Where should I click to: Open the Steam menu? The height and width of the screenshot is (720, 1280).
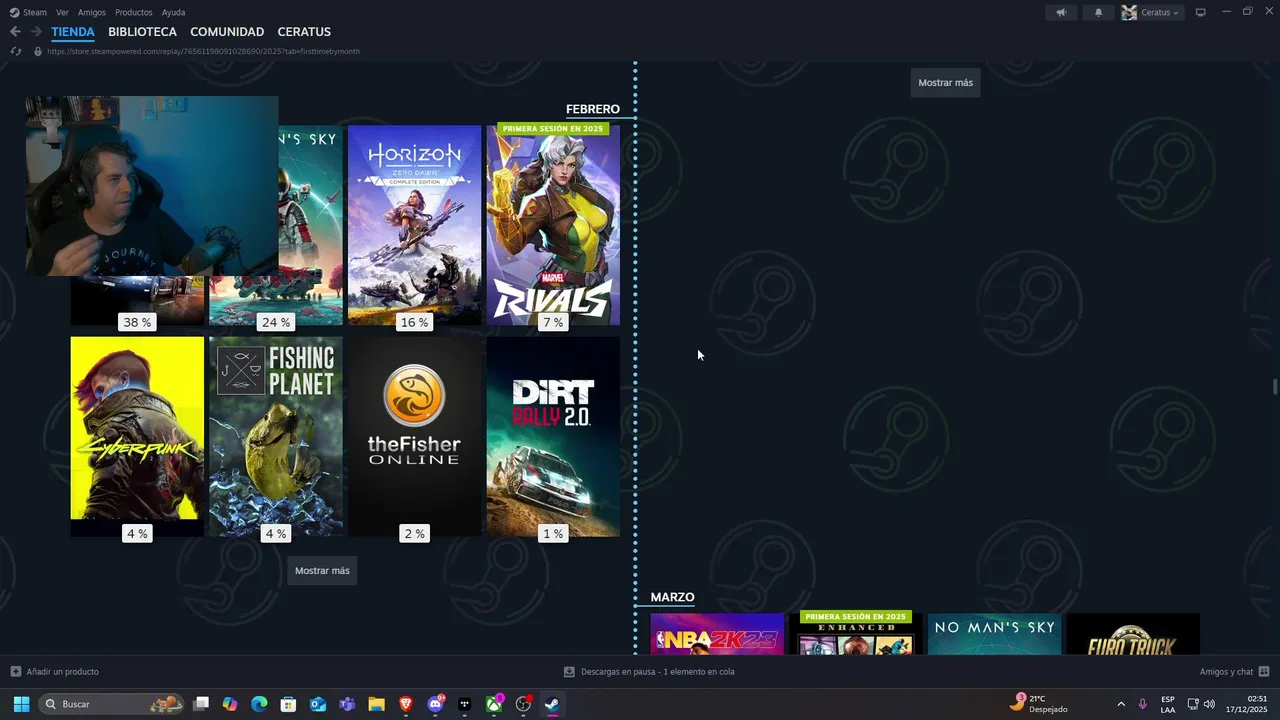tap(35, 12)
